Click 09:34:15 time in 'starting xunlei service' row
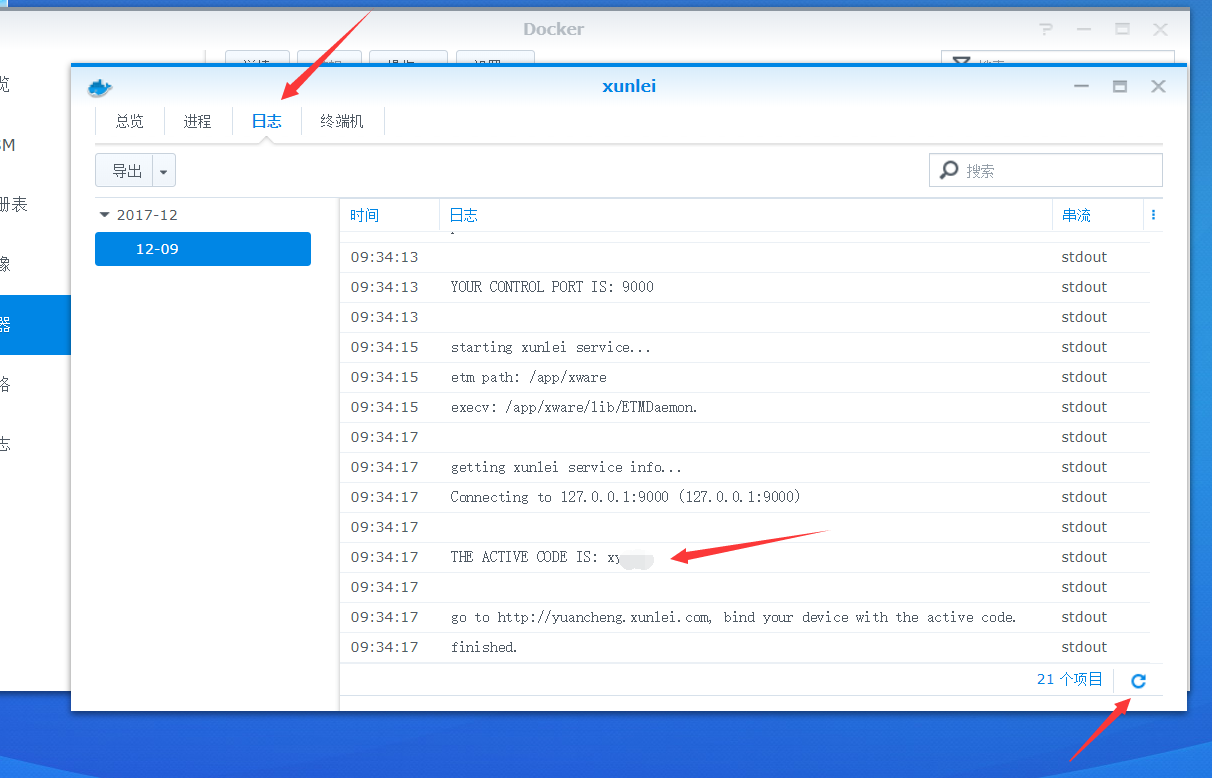 pyautogui.click(x=384, y=347)
